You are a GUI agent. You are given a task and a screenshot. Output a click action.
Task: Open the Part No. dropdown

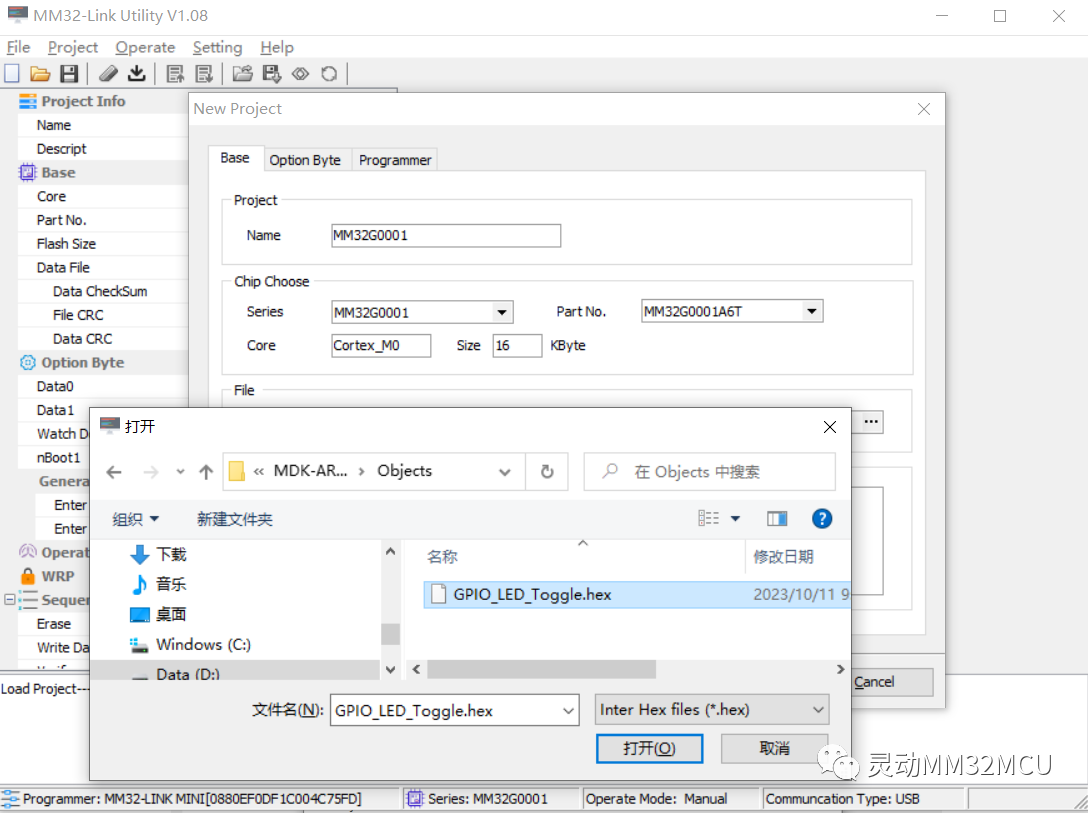[x=812, y=311]
